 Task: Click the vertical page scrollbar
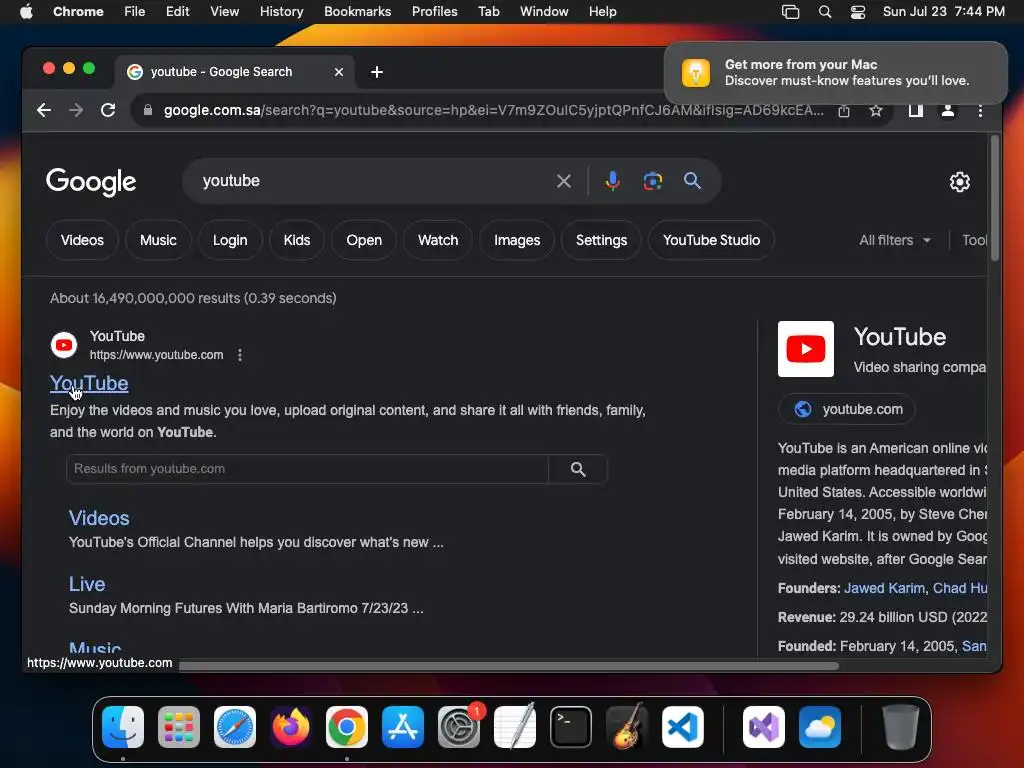(x=995, y=199)
